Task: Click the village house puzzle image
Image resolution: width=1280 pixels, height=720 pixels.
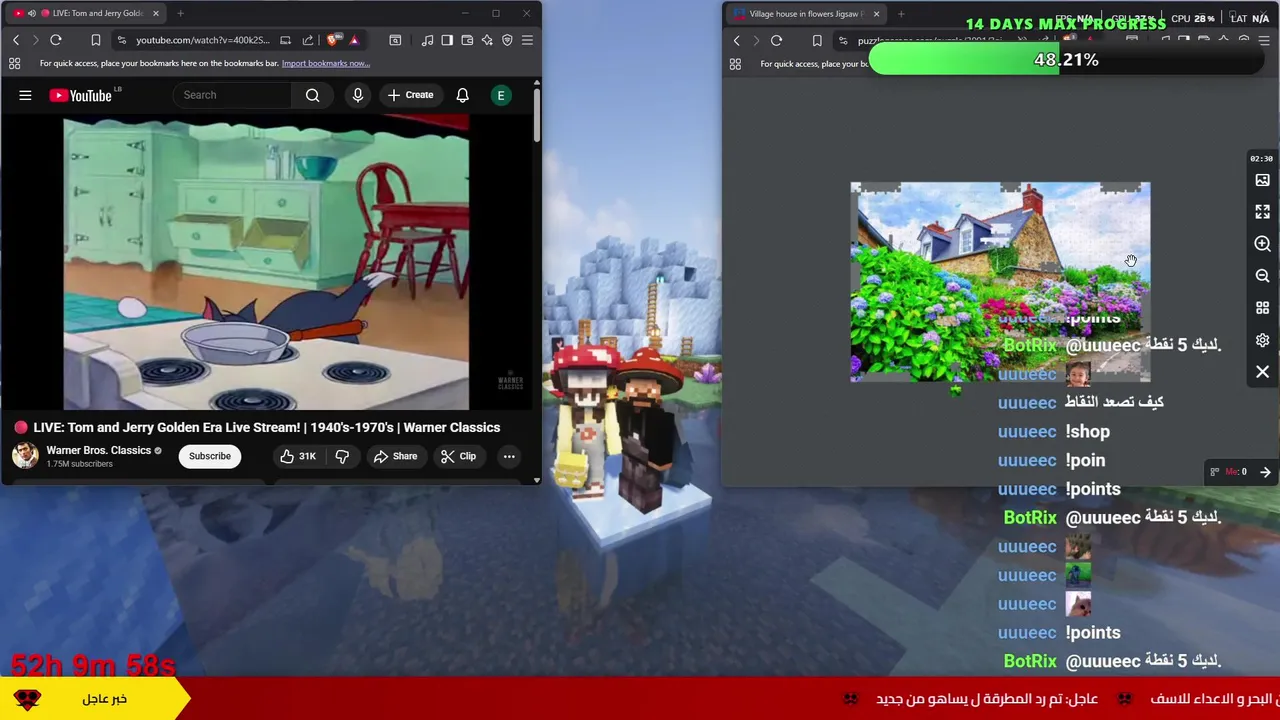Action: (1000, 282)
